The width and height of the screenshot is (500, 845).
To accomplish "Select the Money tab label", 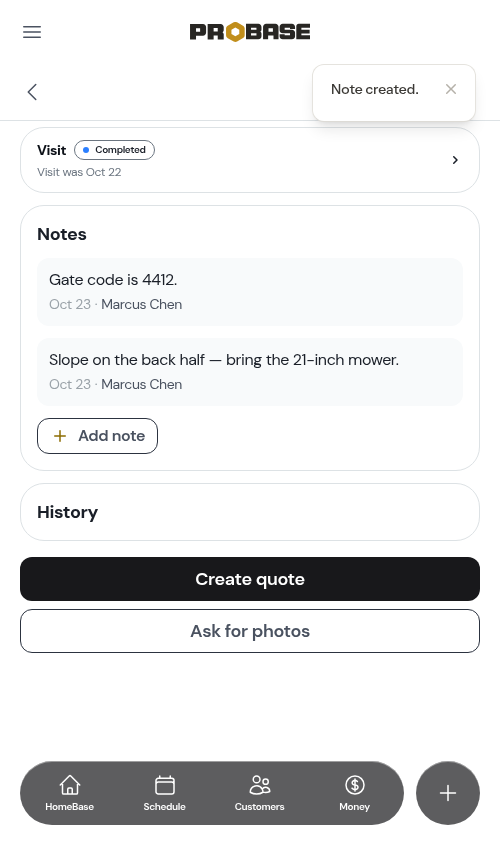I will click(355, 807).
